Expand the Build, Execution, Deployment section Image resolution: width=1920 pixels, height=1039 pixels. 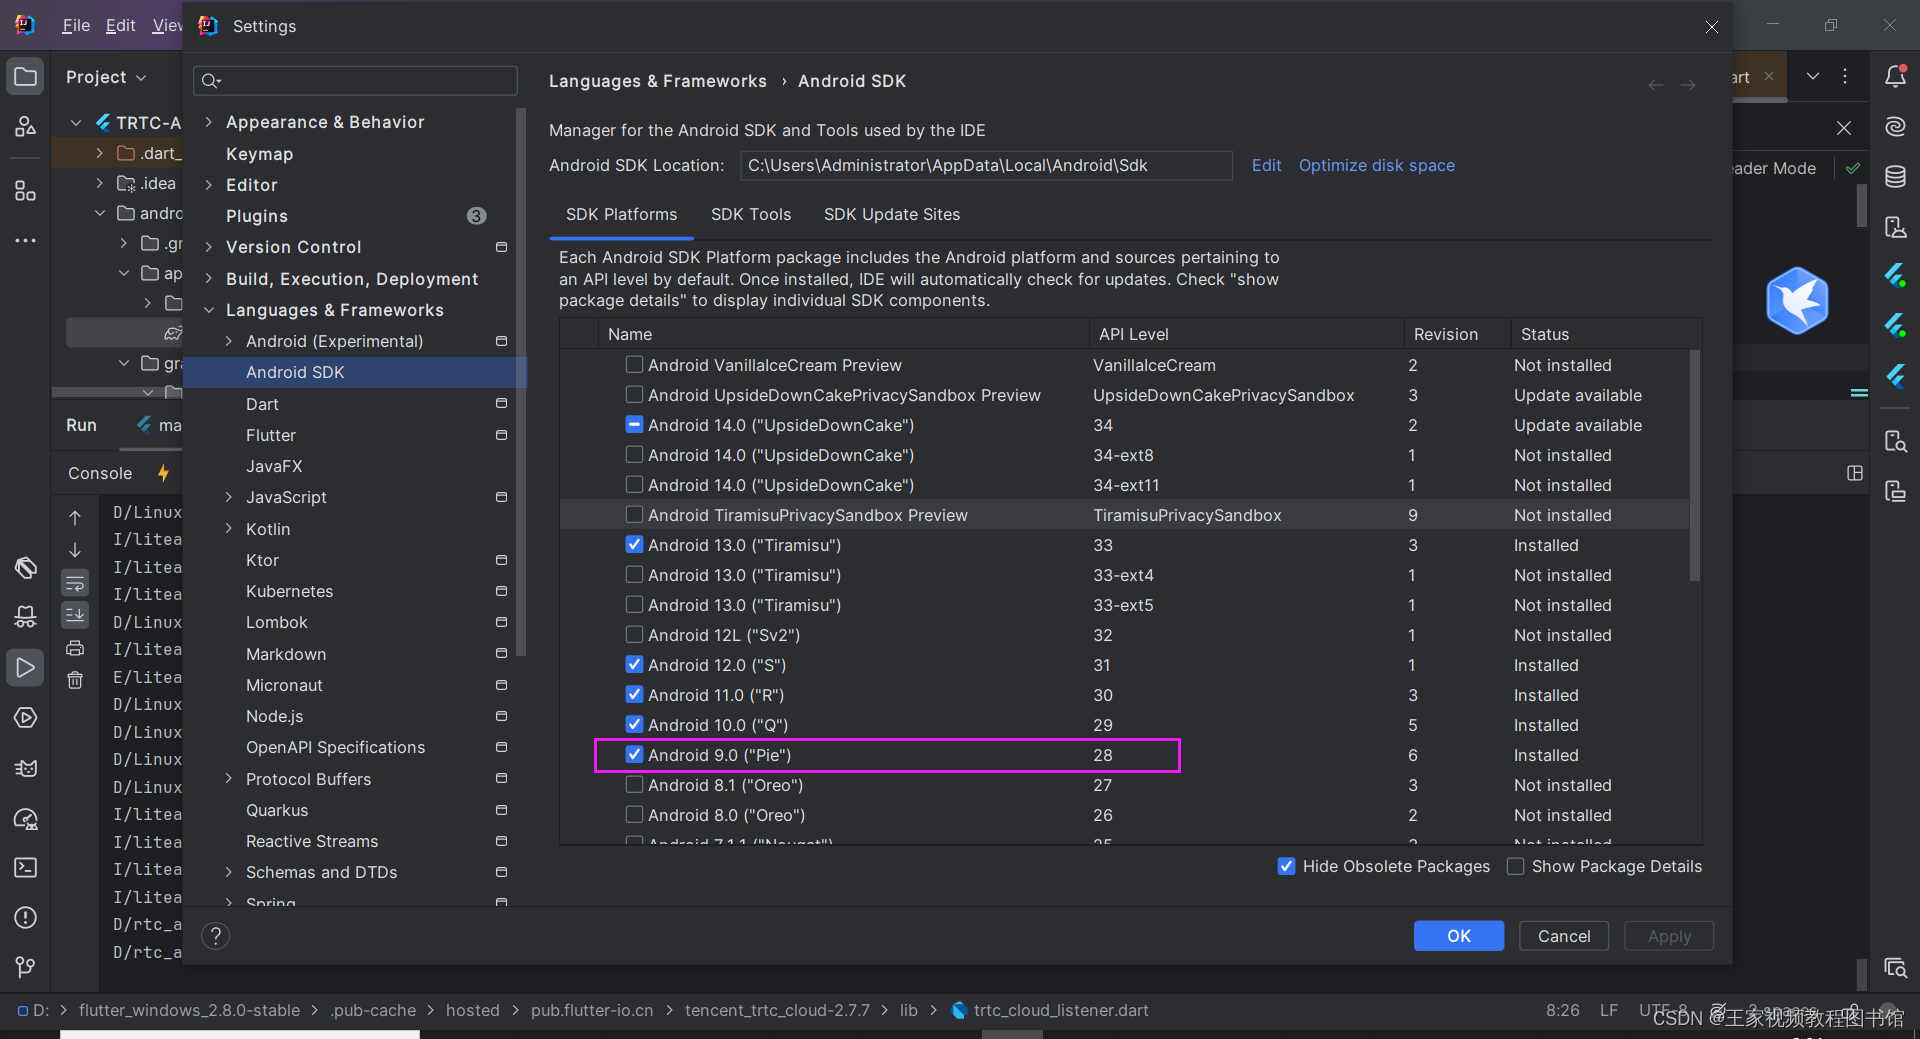[x=209, y=278]
